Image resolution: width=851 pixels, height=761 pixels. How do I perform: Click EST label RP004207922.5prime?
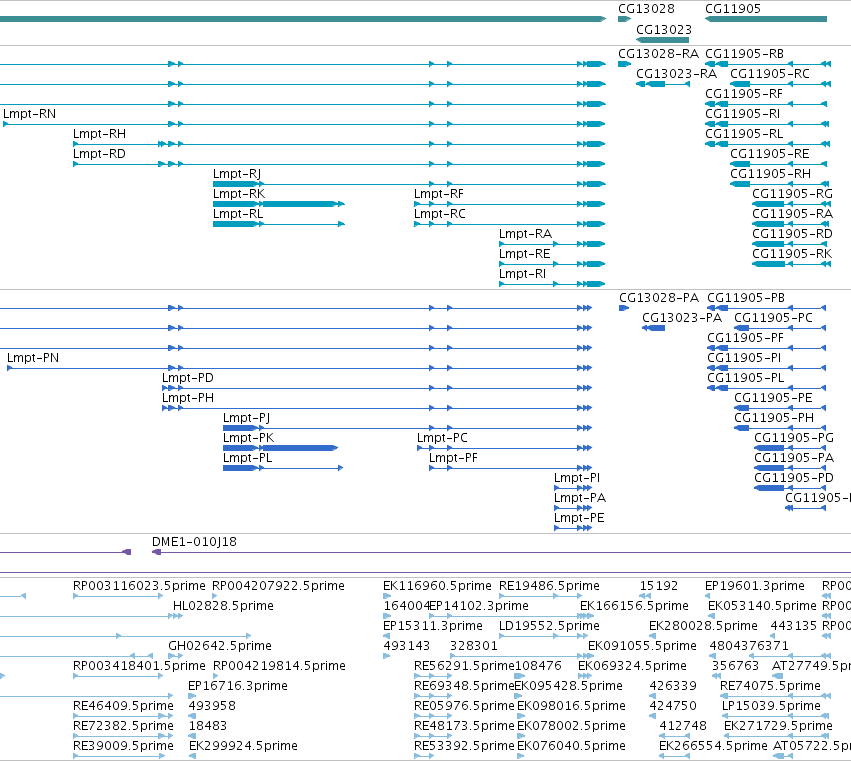(278, 586)
